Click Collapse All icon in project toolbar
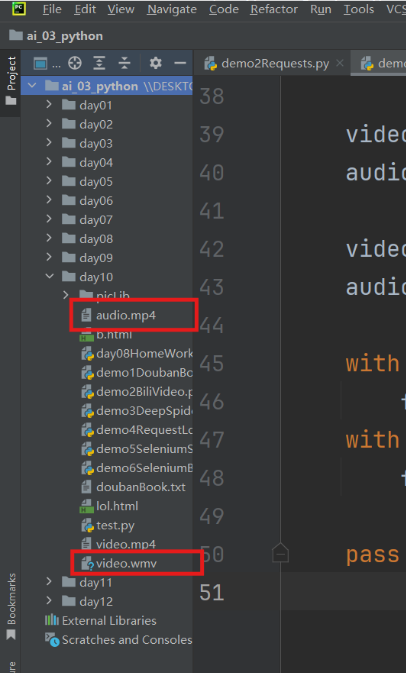The image size is (406, 673). (x=124, y=64)
